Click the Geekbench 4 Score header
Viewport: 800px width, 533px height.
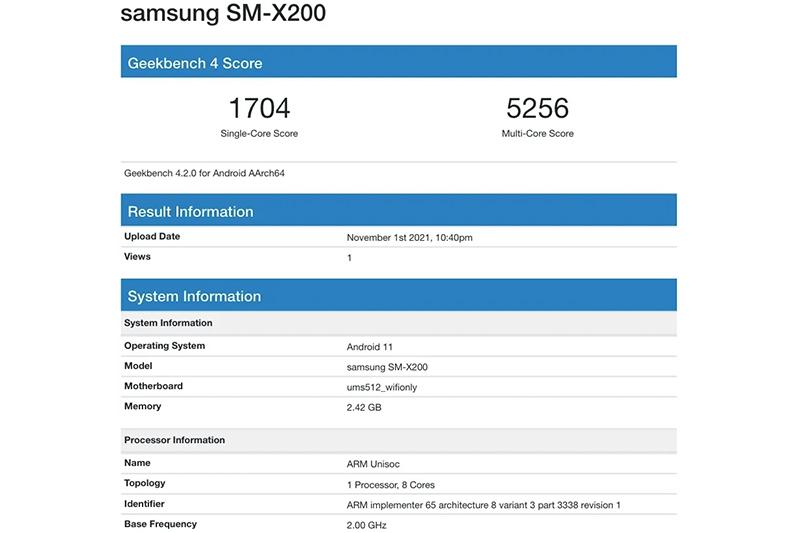[x=195, y=63]
